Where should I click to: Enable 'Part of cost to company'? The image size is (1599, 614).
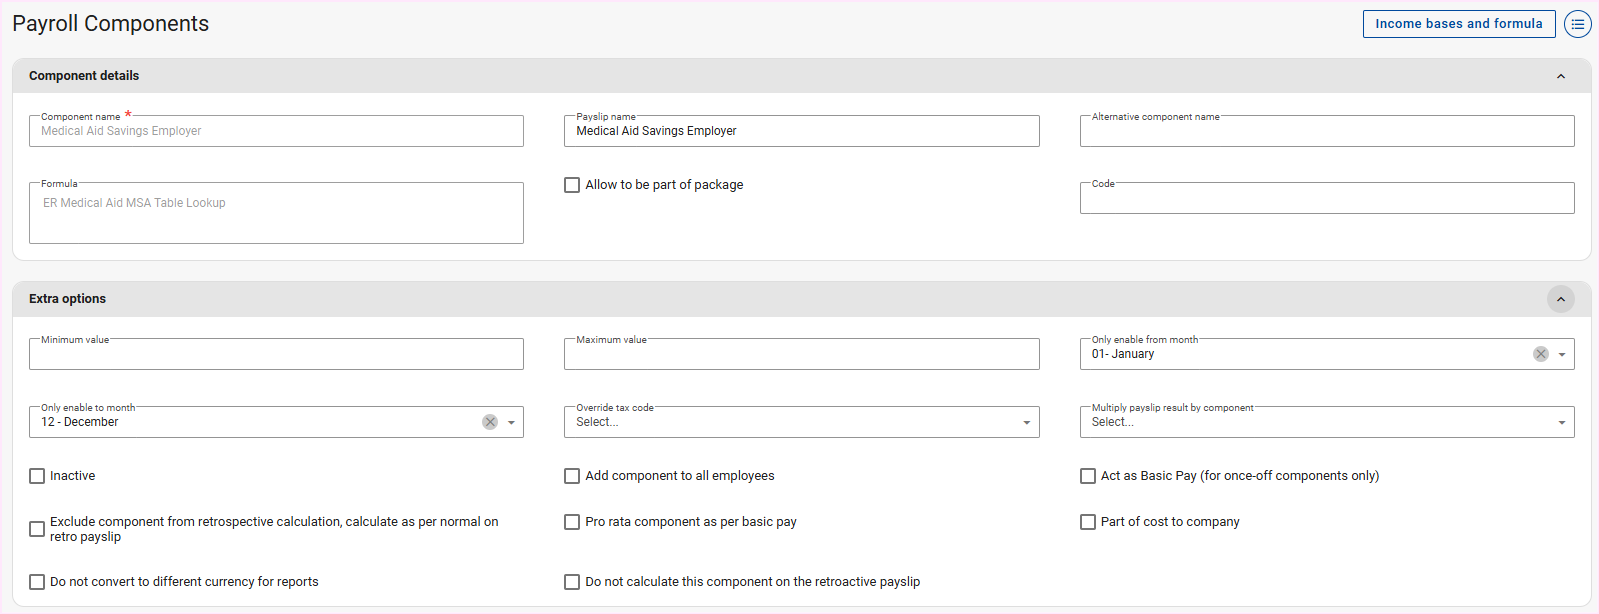point(1088,522)
